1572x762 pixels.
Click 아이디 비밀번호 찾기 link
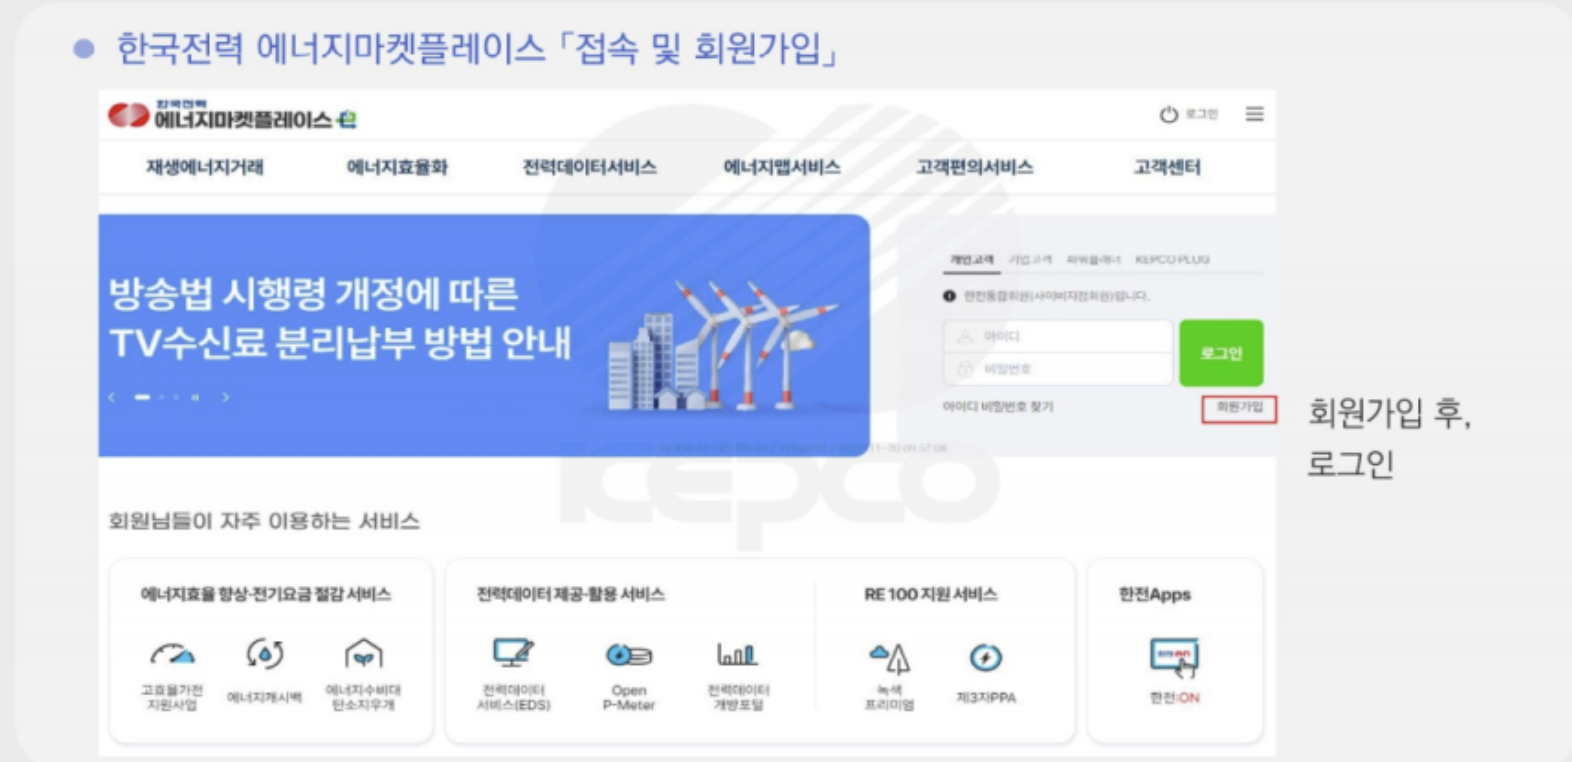pyautogui.click(x=998, y=407)
